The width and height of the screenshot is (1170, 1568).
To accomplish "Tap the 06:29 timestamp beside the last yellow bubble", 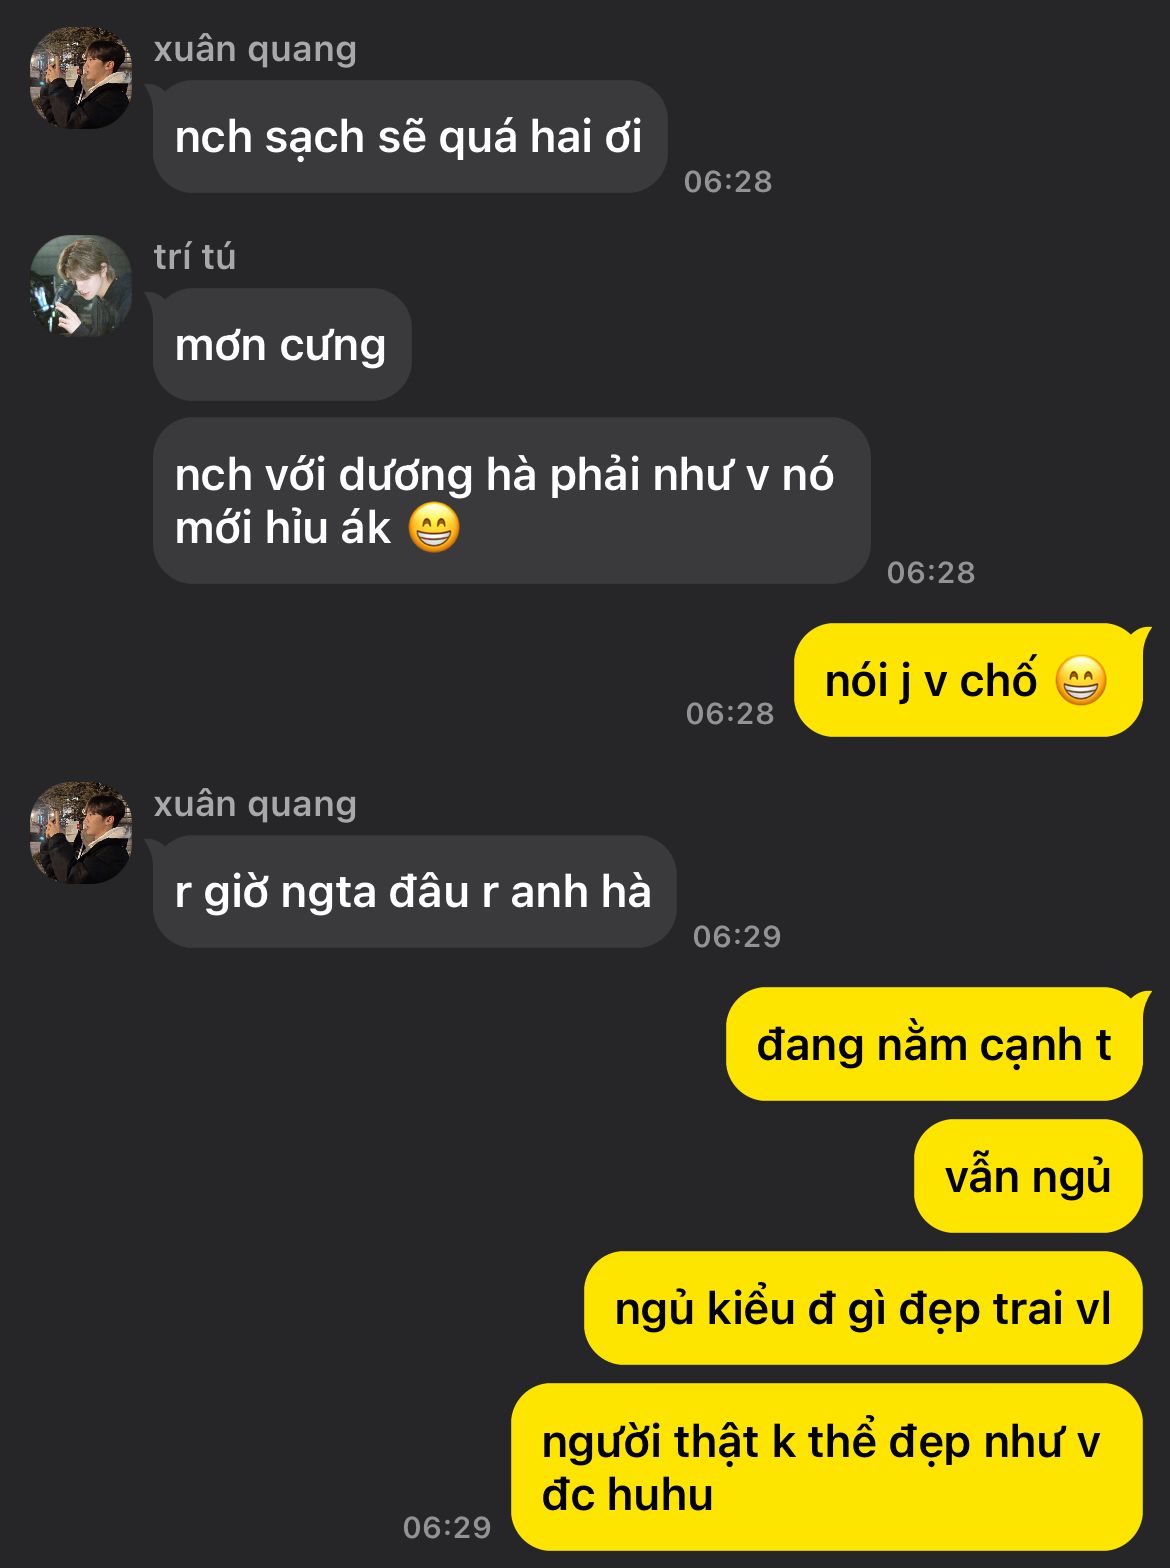I will pos(447,1528).
